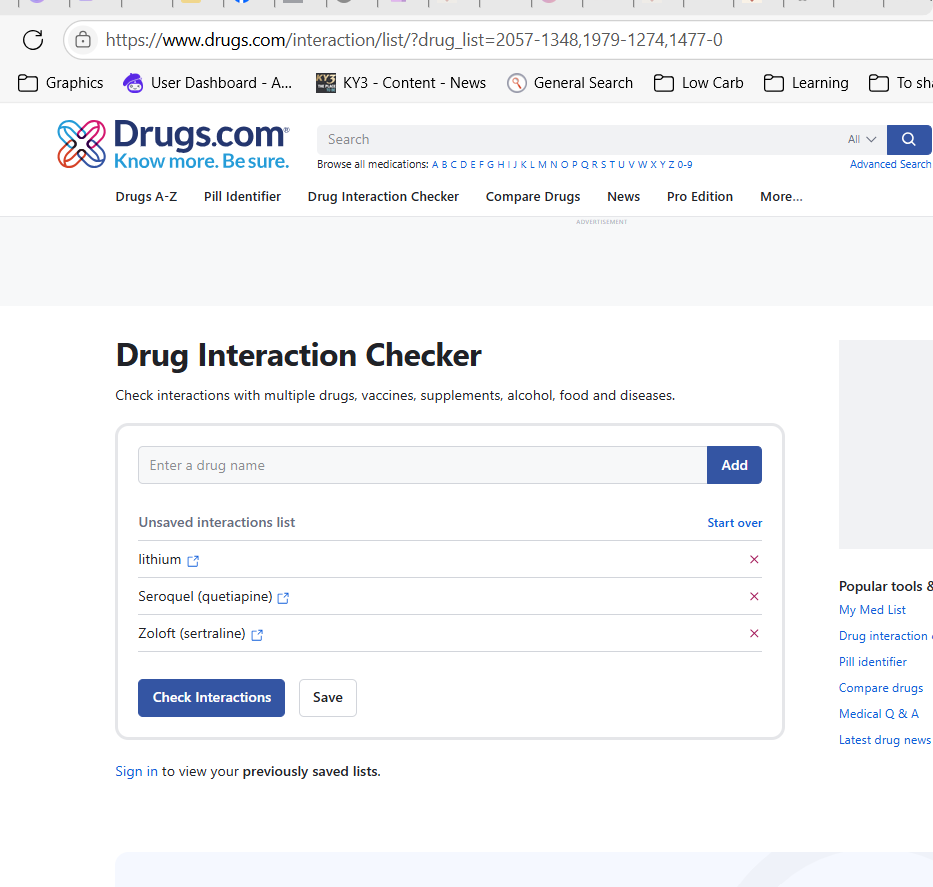Click the Sign in link

tap(136, 771)
